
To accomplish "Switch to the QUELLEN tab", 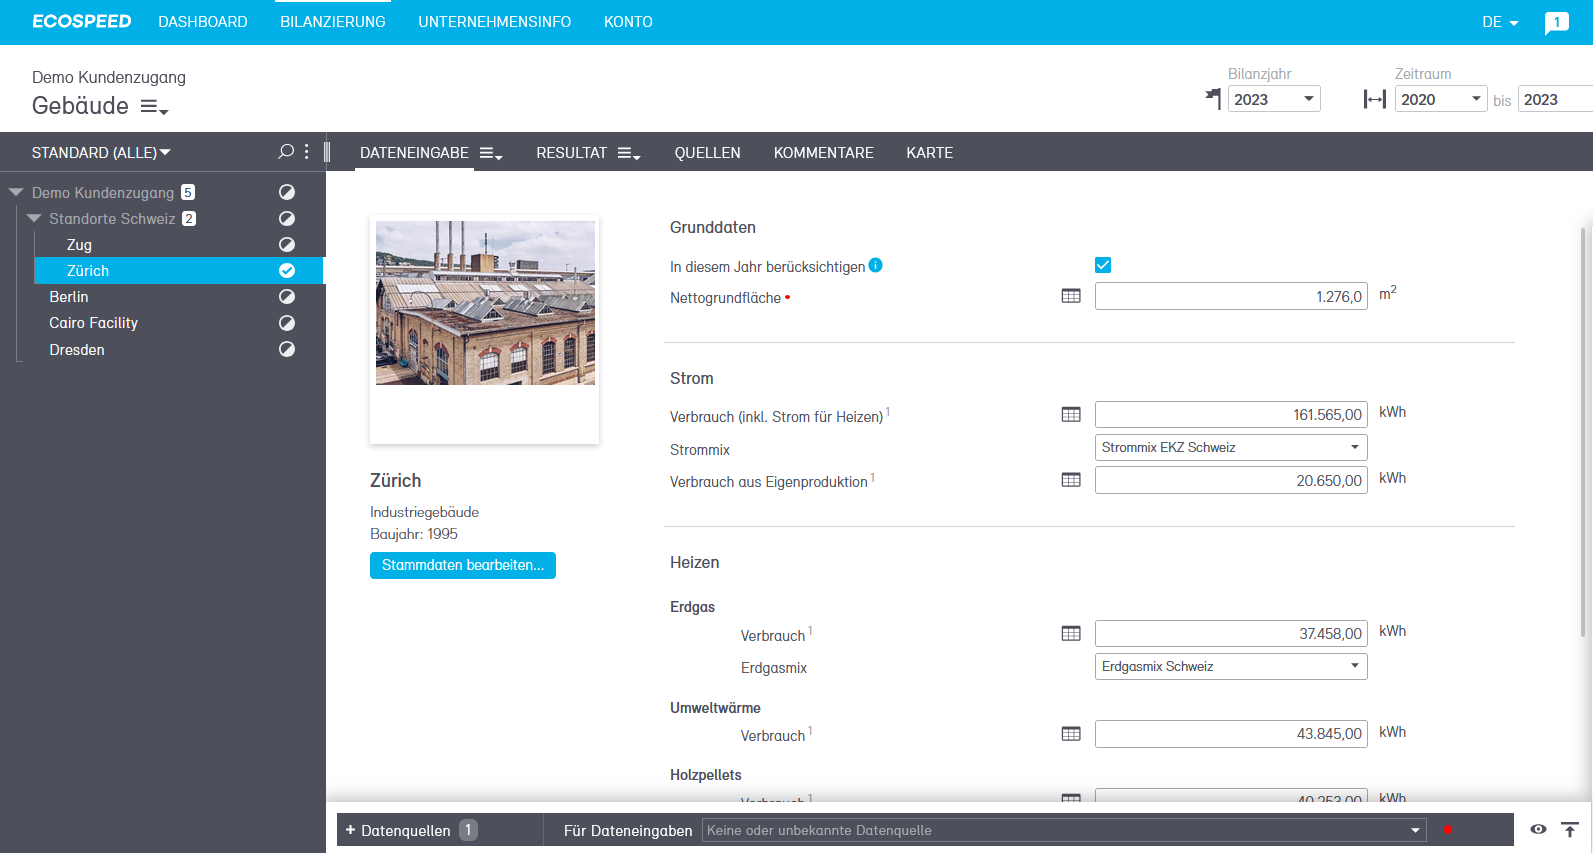I will [x=707, y=153].
